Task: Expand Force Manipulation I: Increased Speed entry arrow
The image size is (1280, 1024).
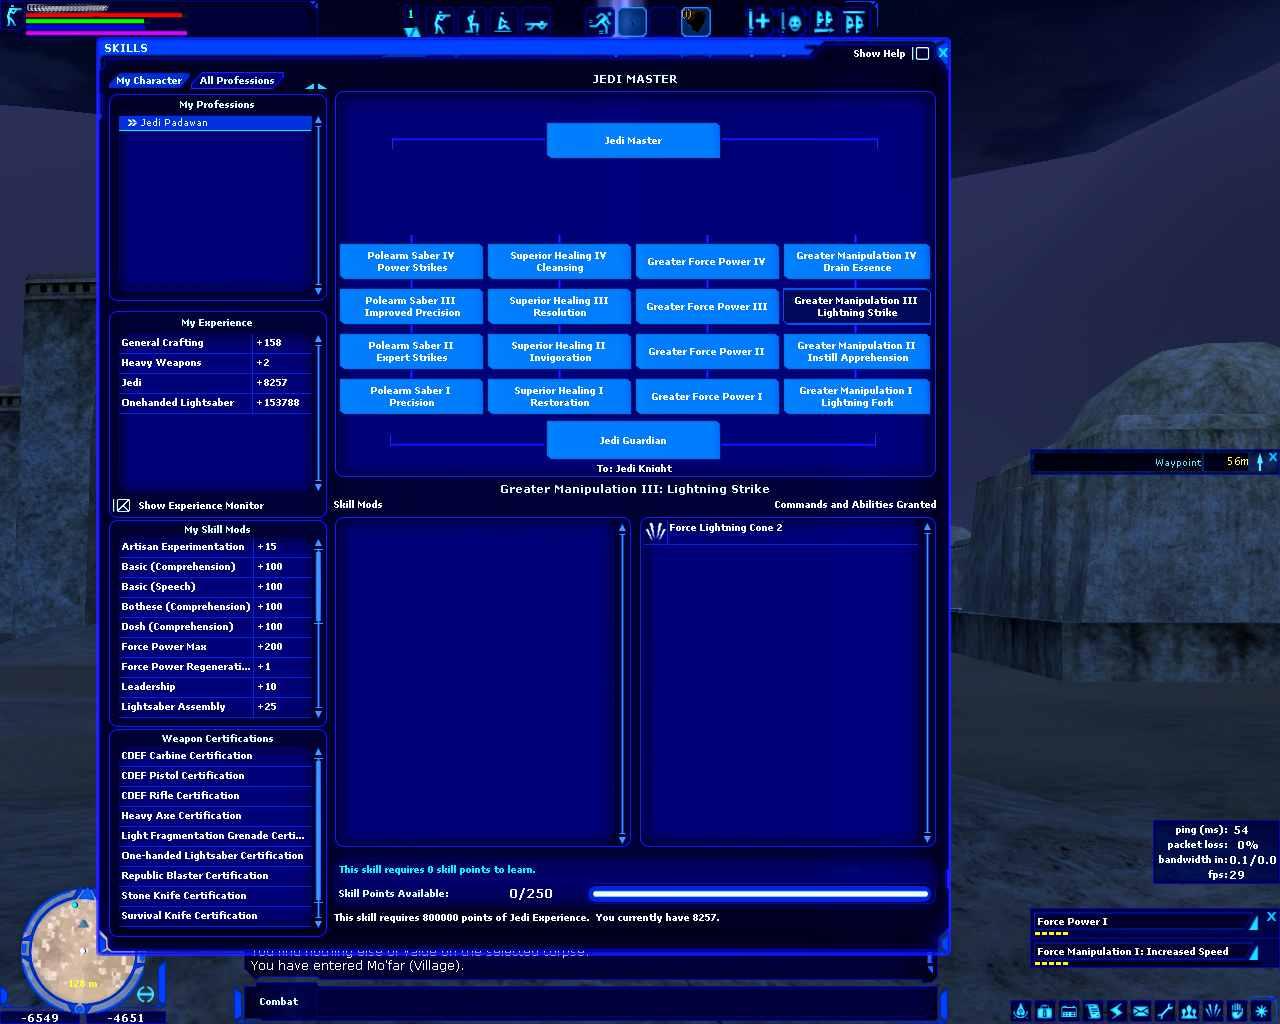Action: pos(1253,952)
